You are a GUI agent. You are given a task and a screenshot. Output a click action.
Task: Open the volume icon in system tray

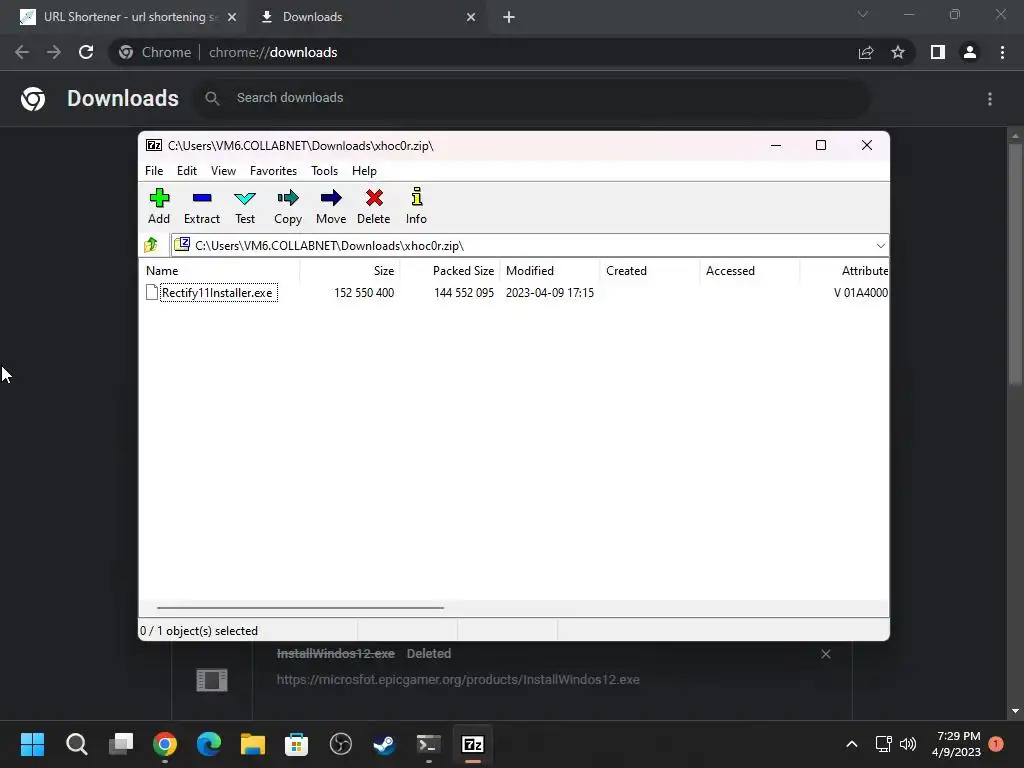tap(908, 744)
